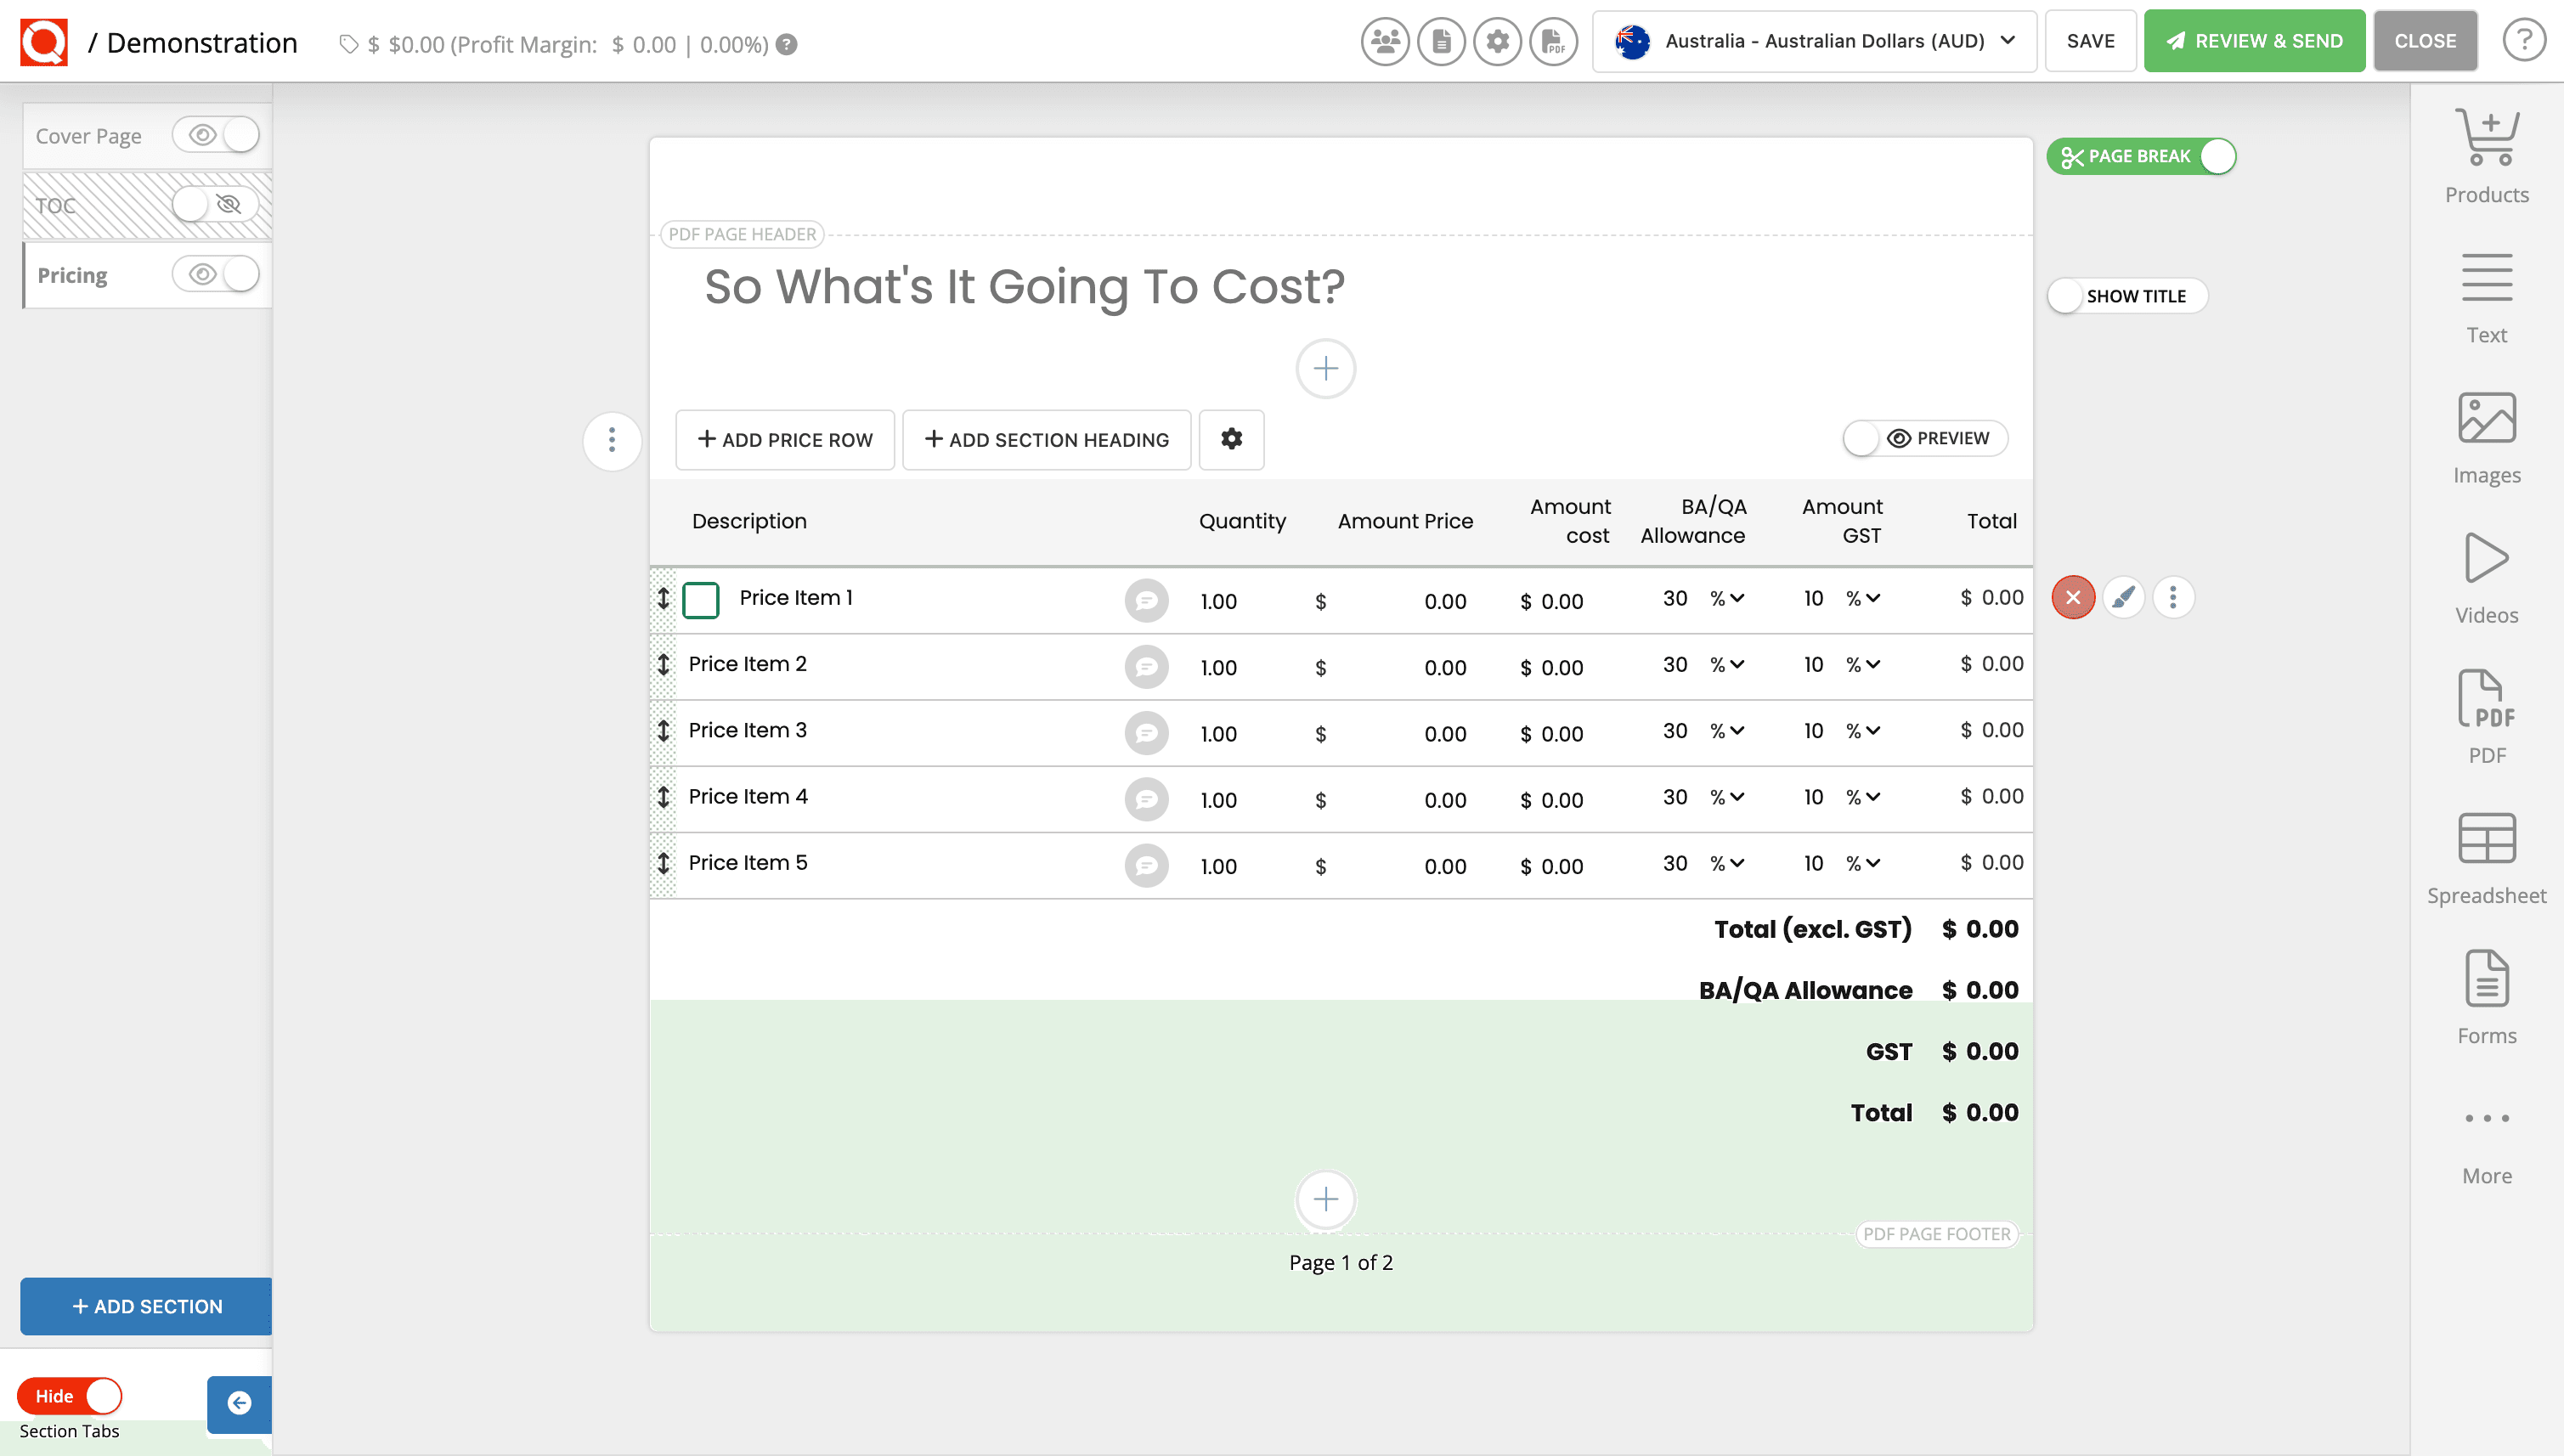Click the comment bubble on Price Item 3
The image size is (2564, 1456).
pos(1147,733)
